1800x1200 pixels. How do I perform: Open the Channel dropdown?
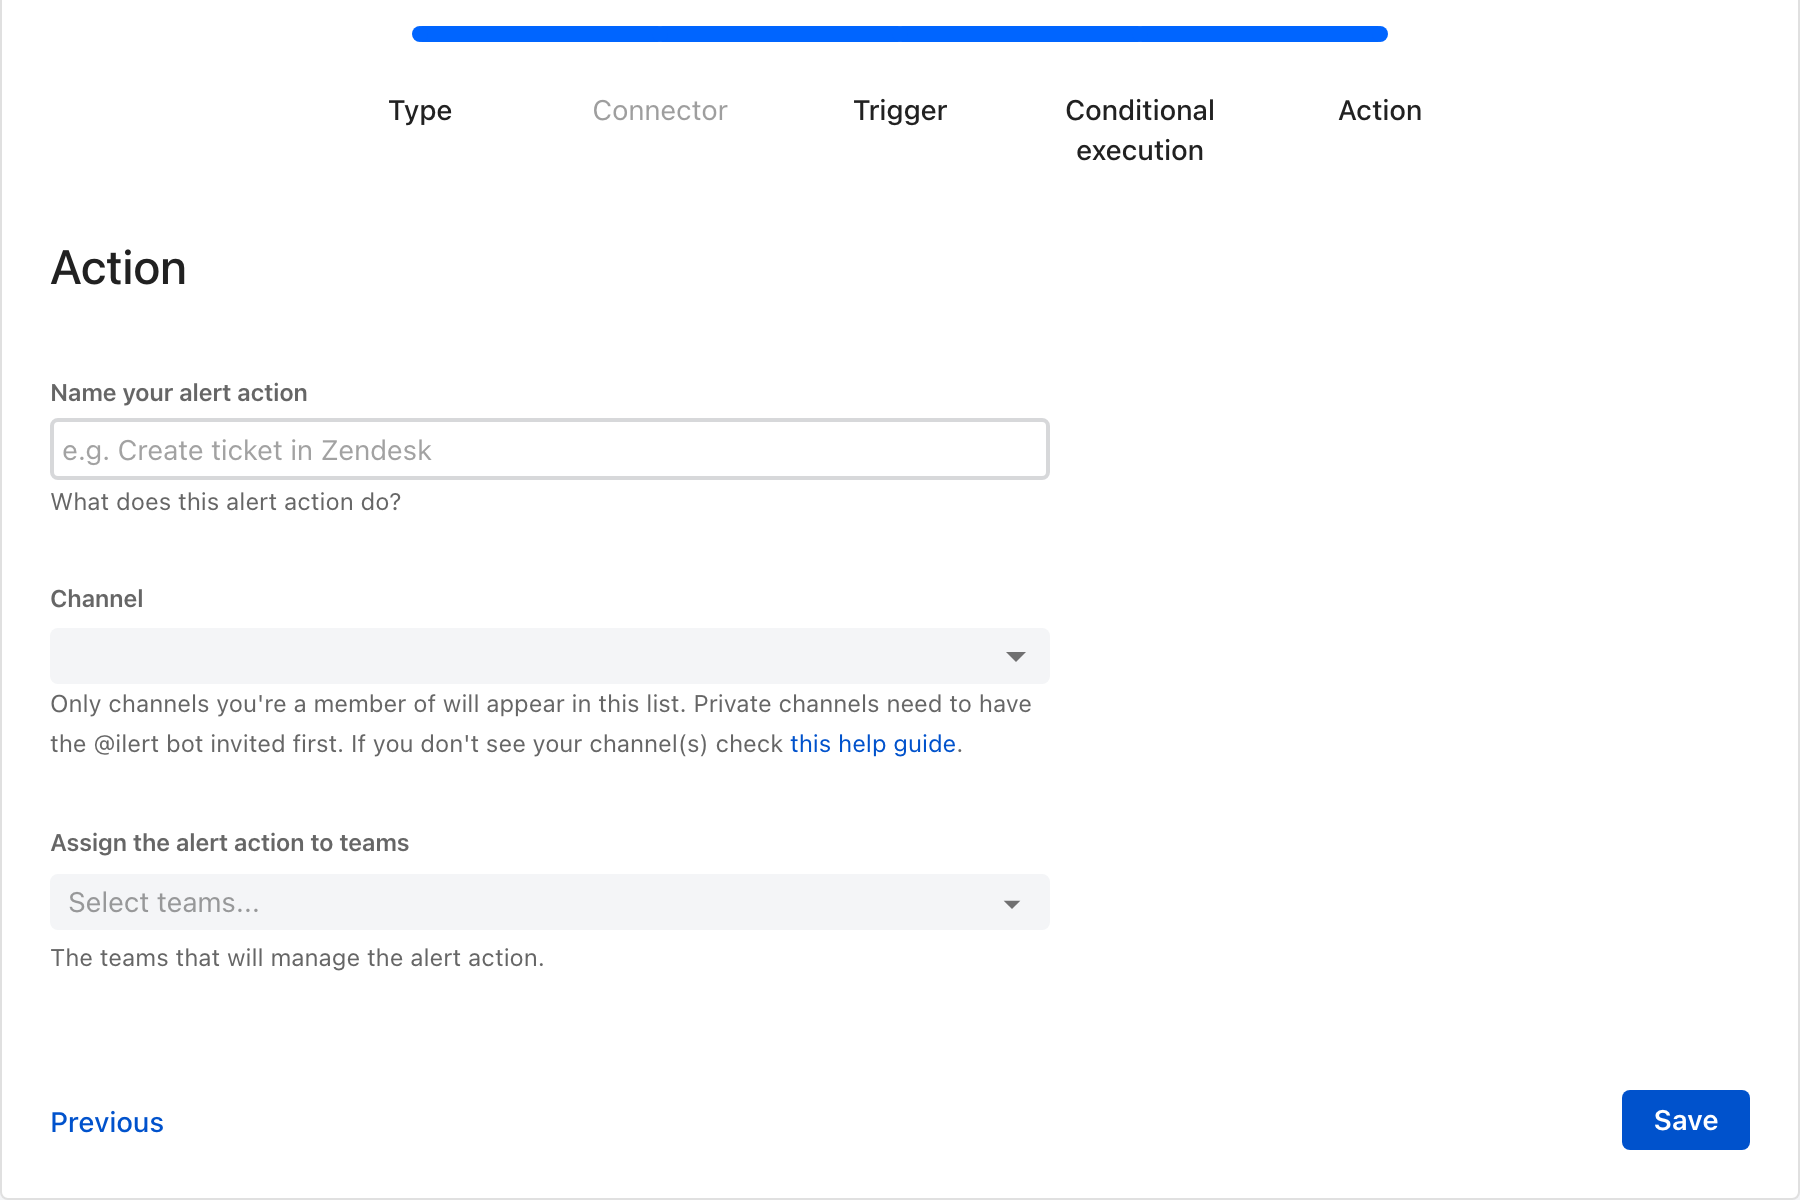click(x=550, y=656)
